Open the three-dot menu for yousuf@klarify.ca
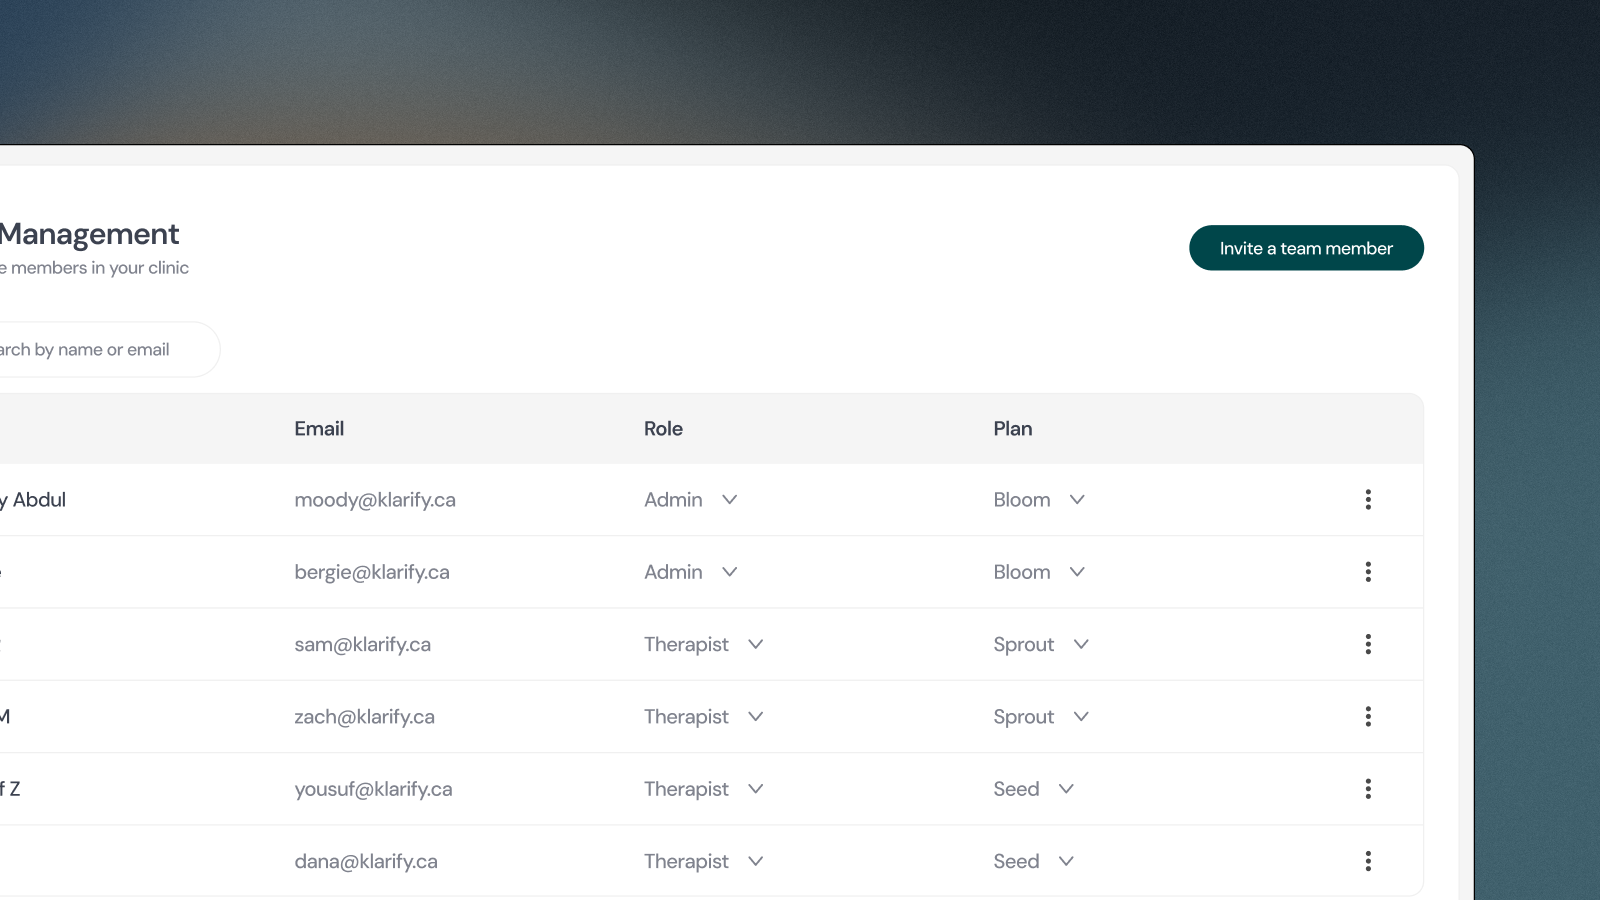This screenshot has width=1600, height=900. point(1368,788)
